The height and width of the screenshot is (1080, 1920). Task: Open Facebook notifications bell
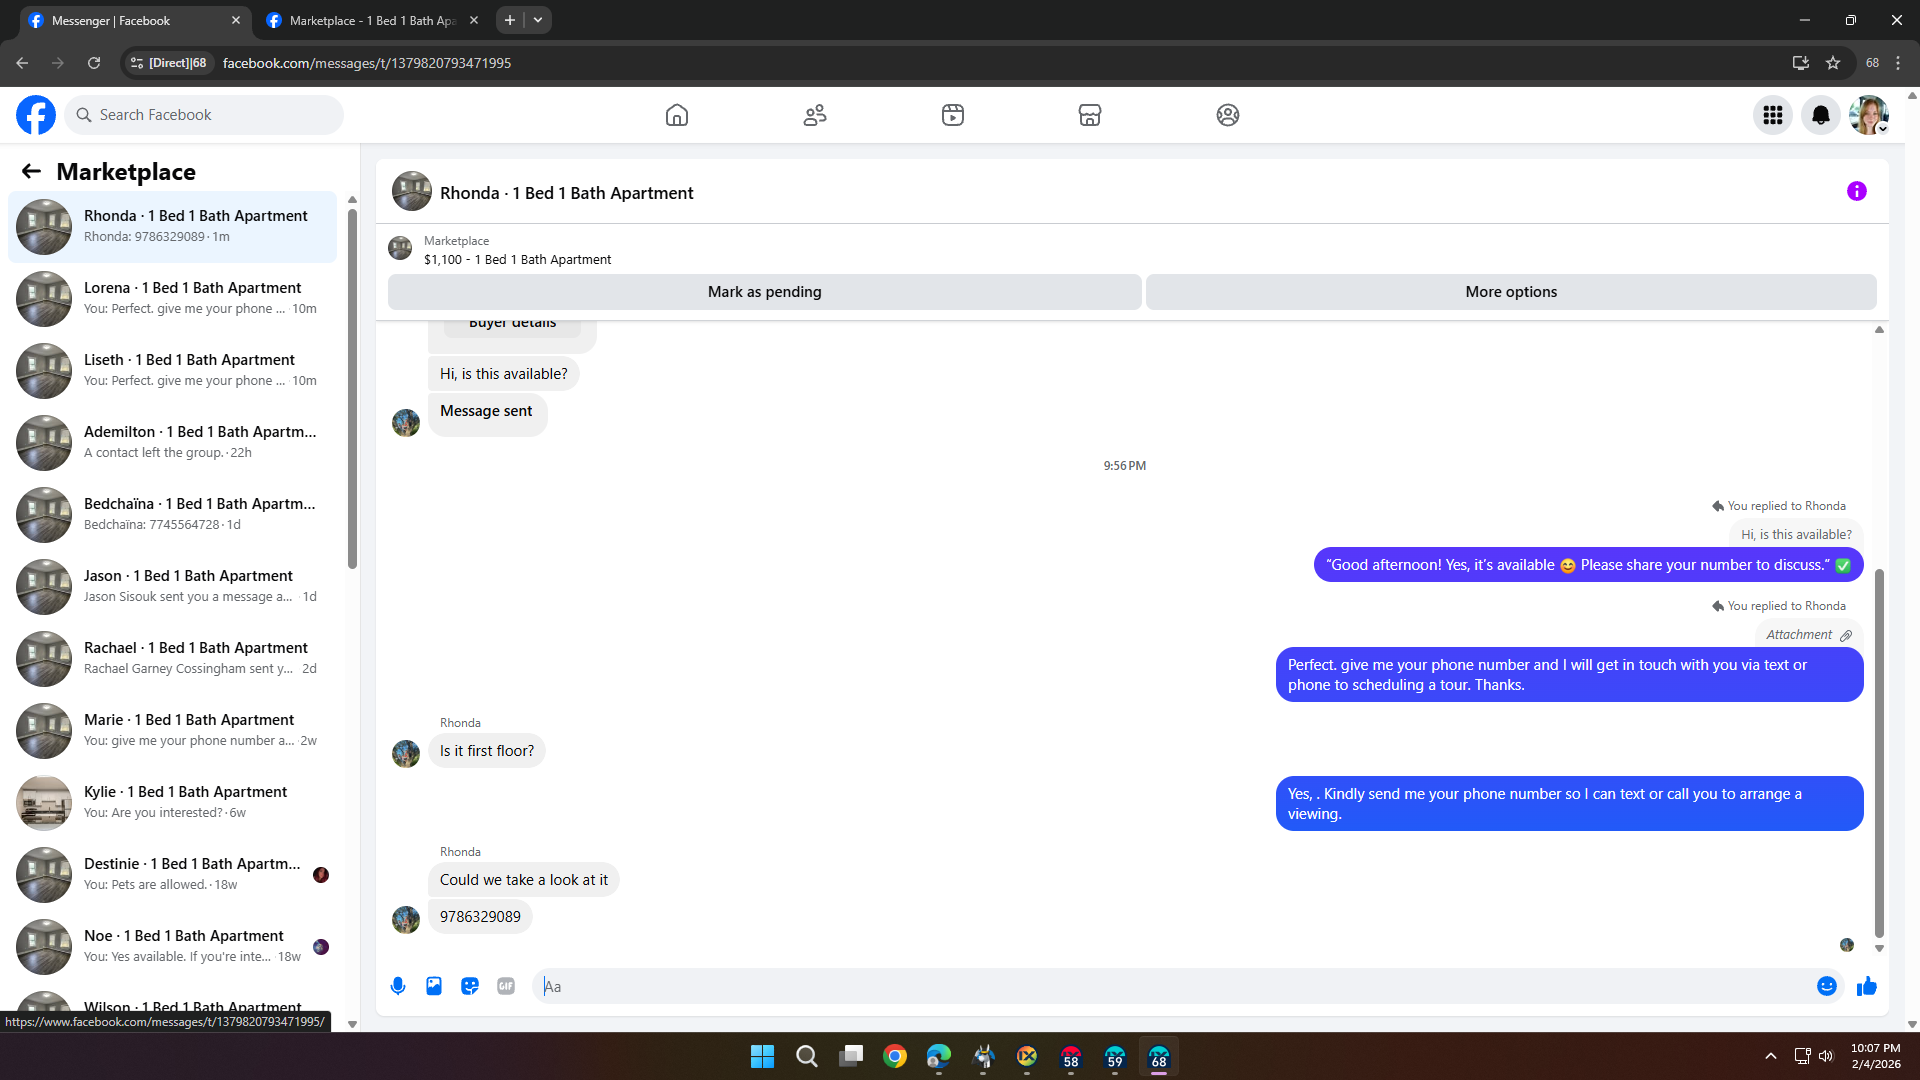click(1820, 115)
